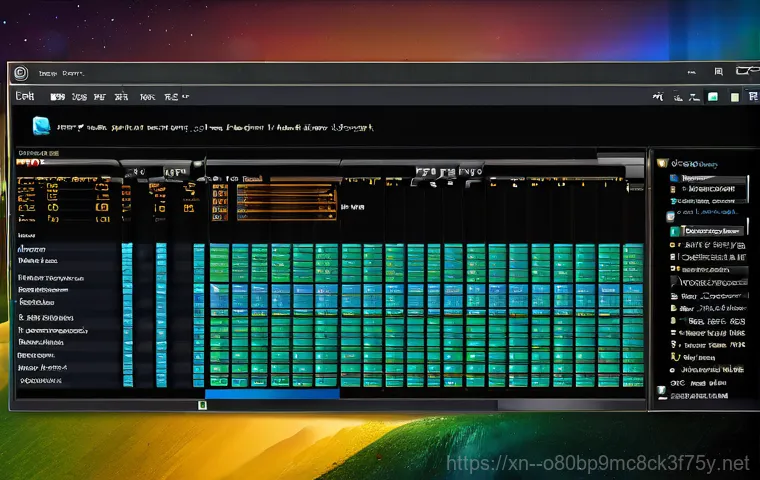
Task: Open the second menu in the menu bar
Action: (x=57, y=98)
